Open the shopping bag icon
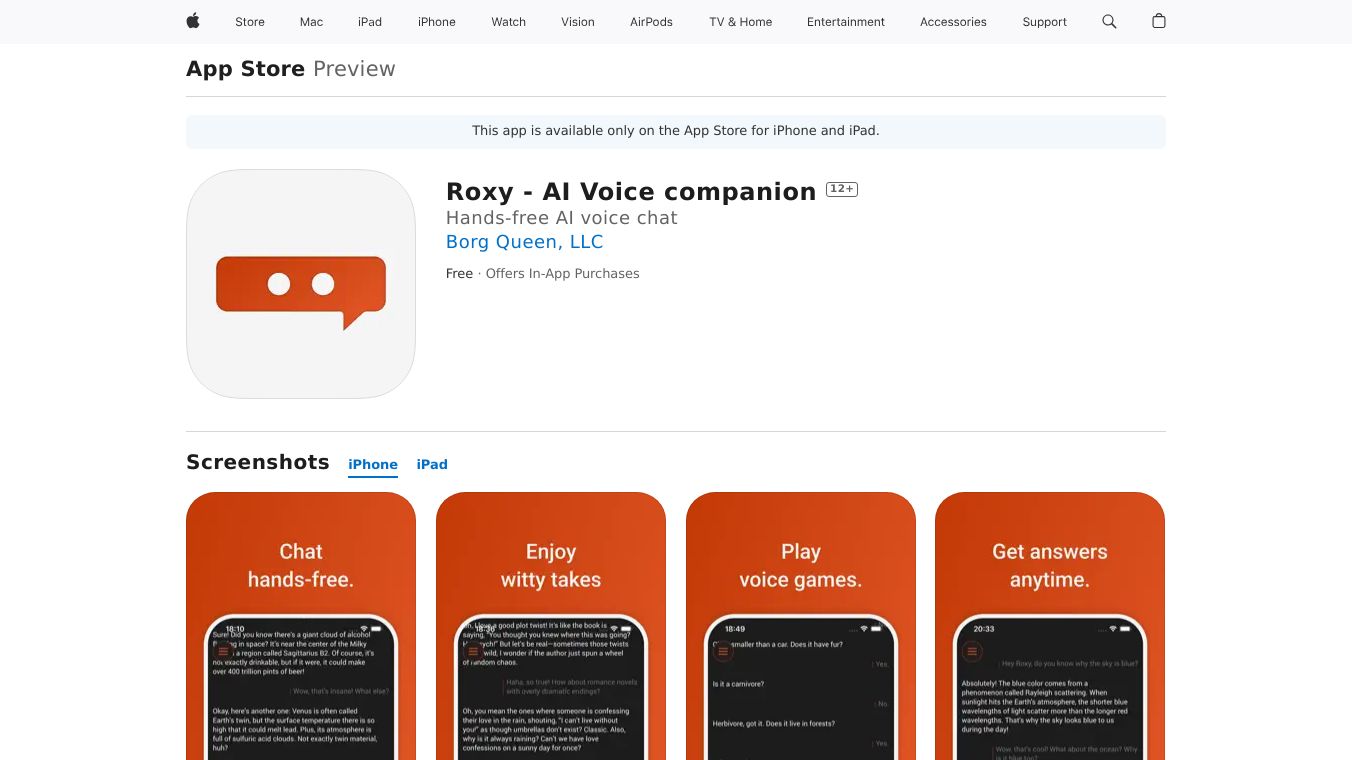The image size is (1352, 760). [1159, 21]
